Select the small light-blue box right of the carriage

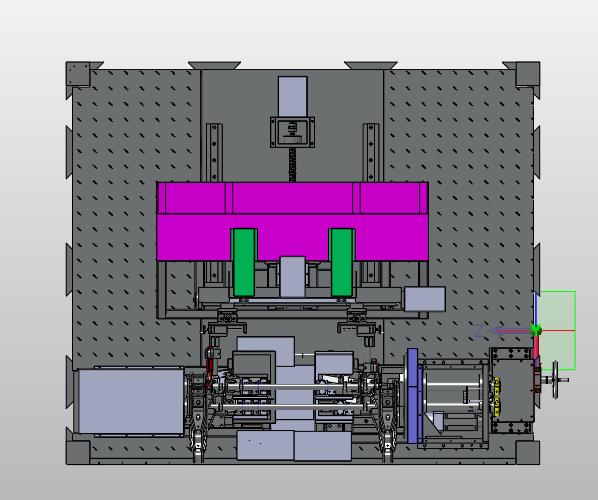pyautogui.click(x=425, y=299)
